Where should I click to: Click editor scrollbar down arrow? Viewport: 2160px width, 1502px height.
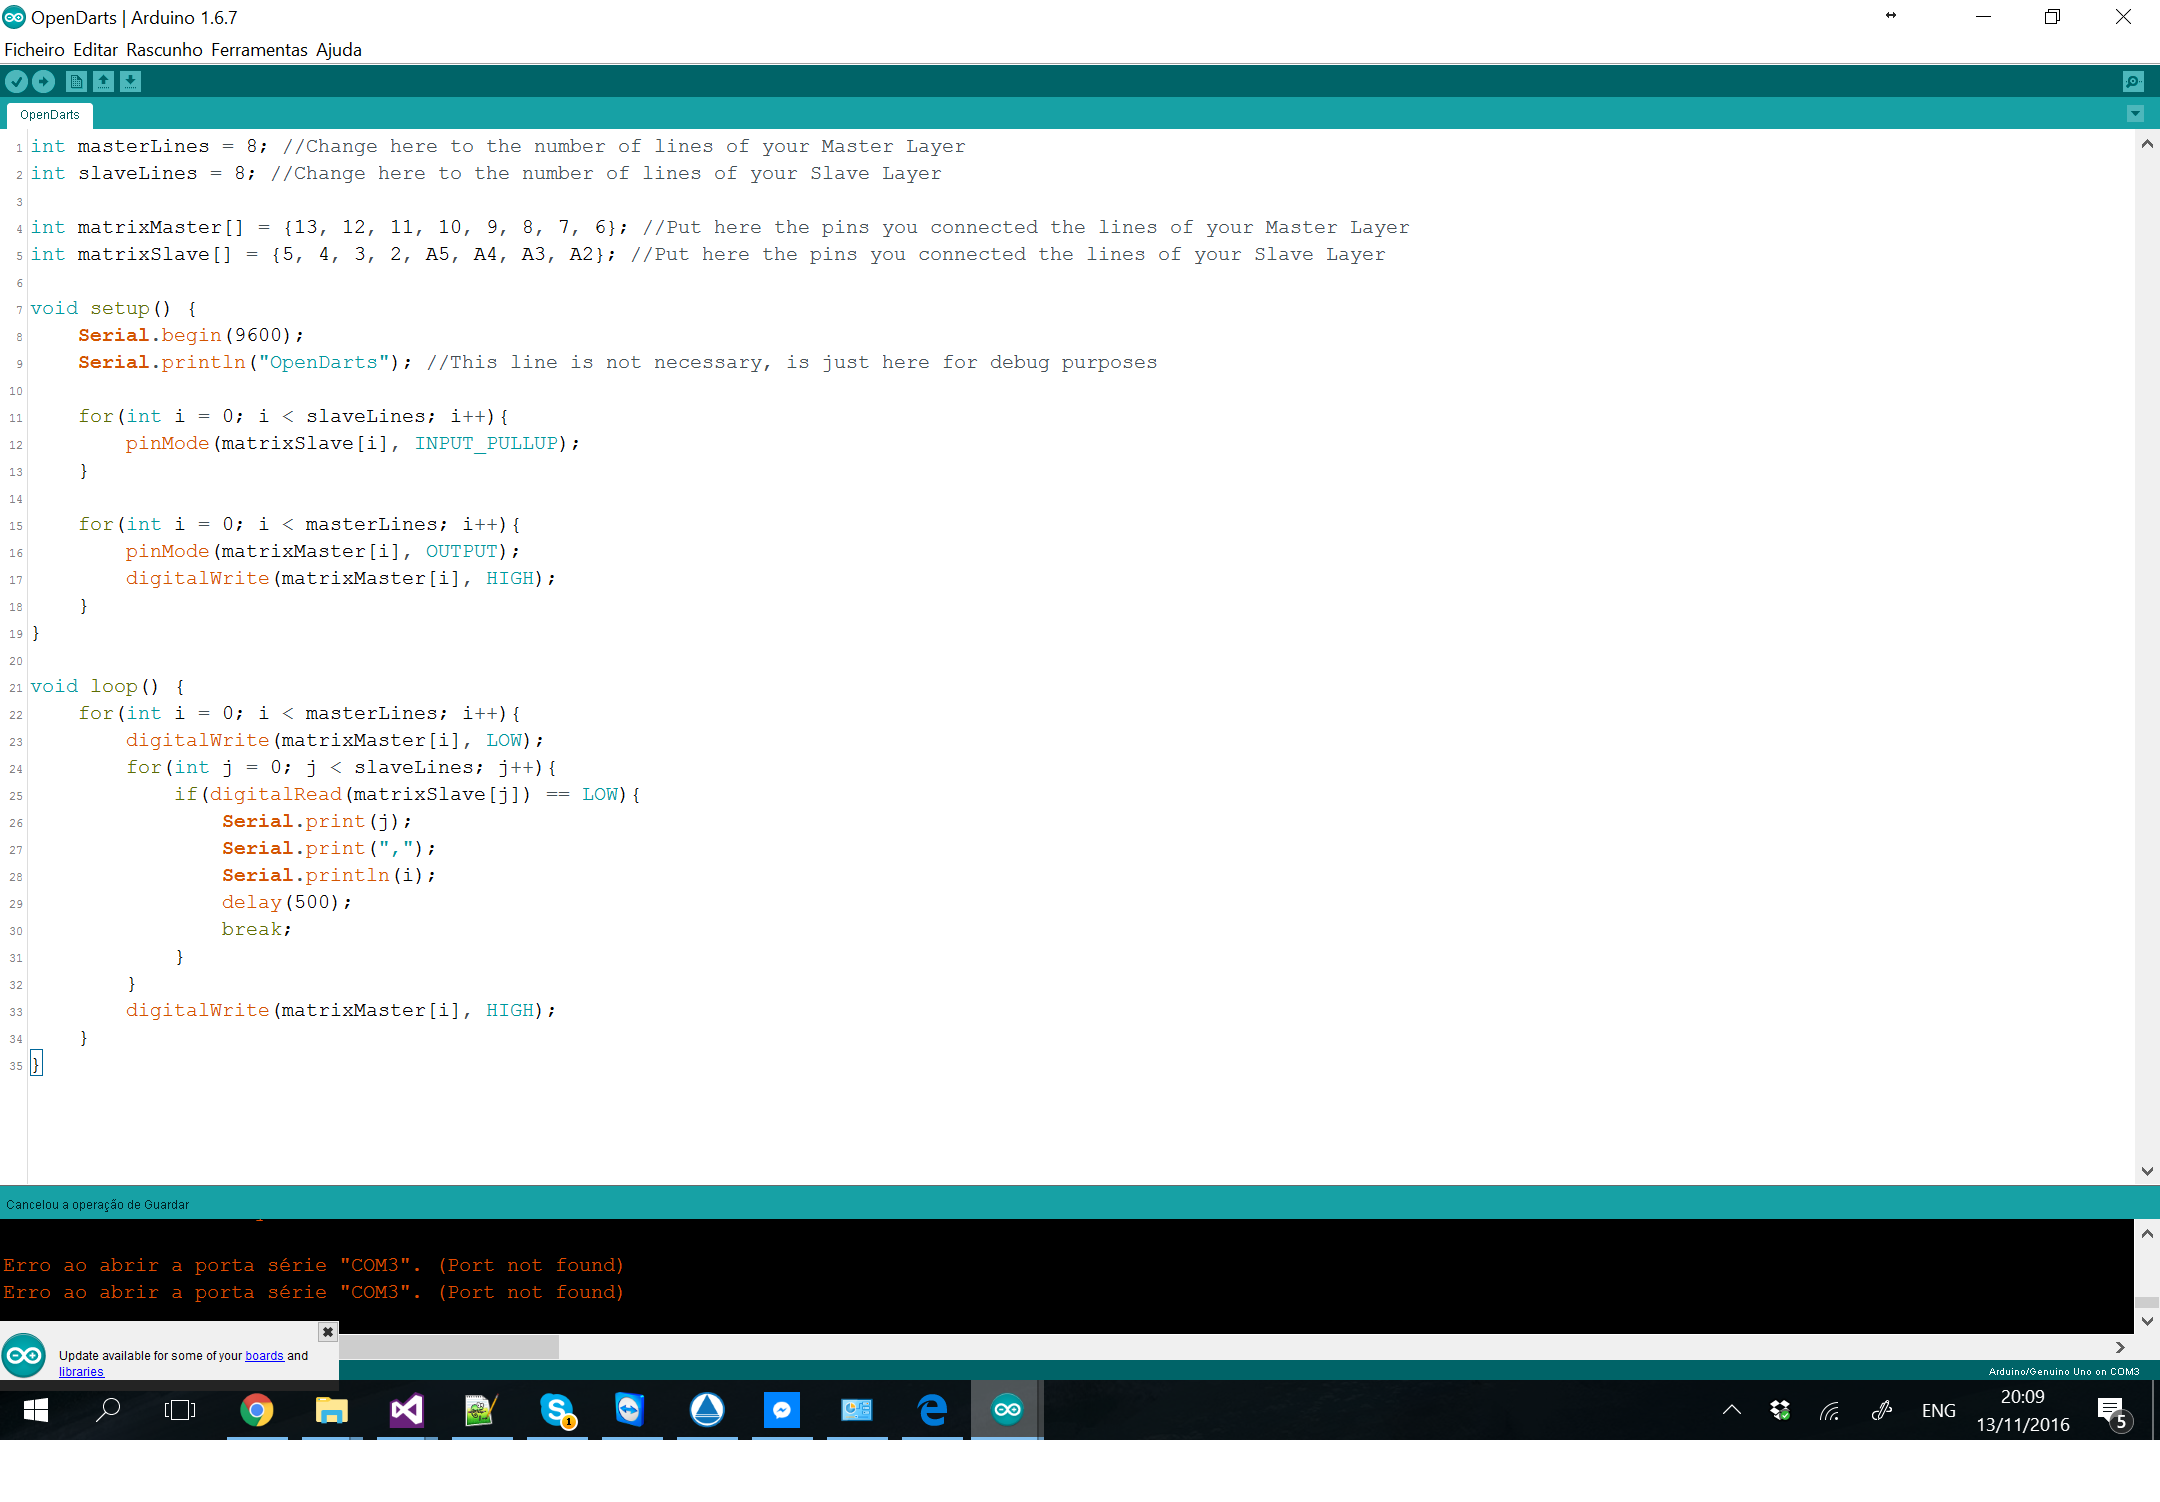point(2147,1171)
